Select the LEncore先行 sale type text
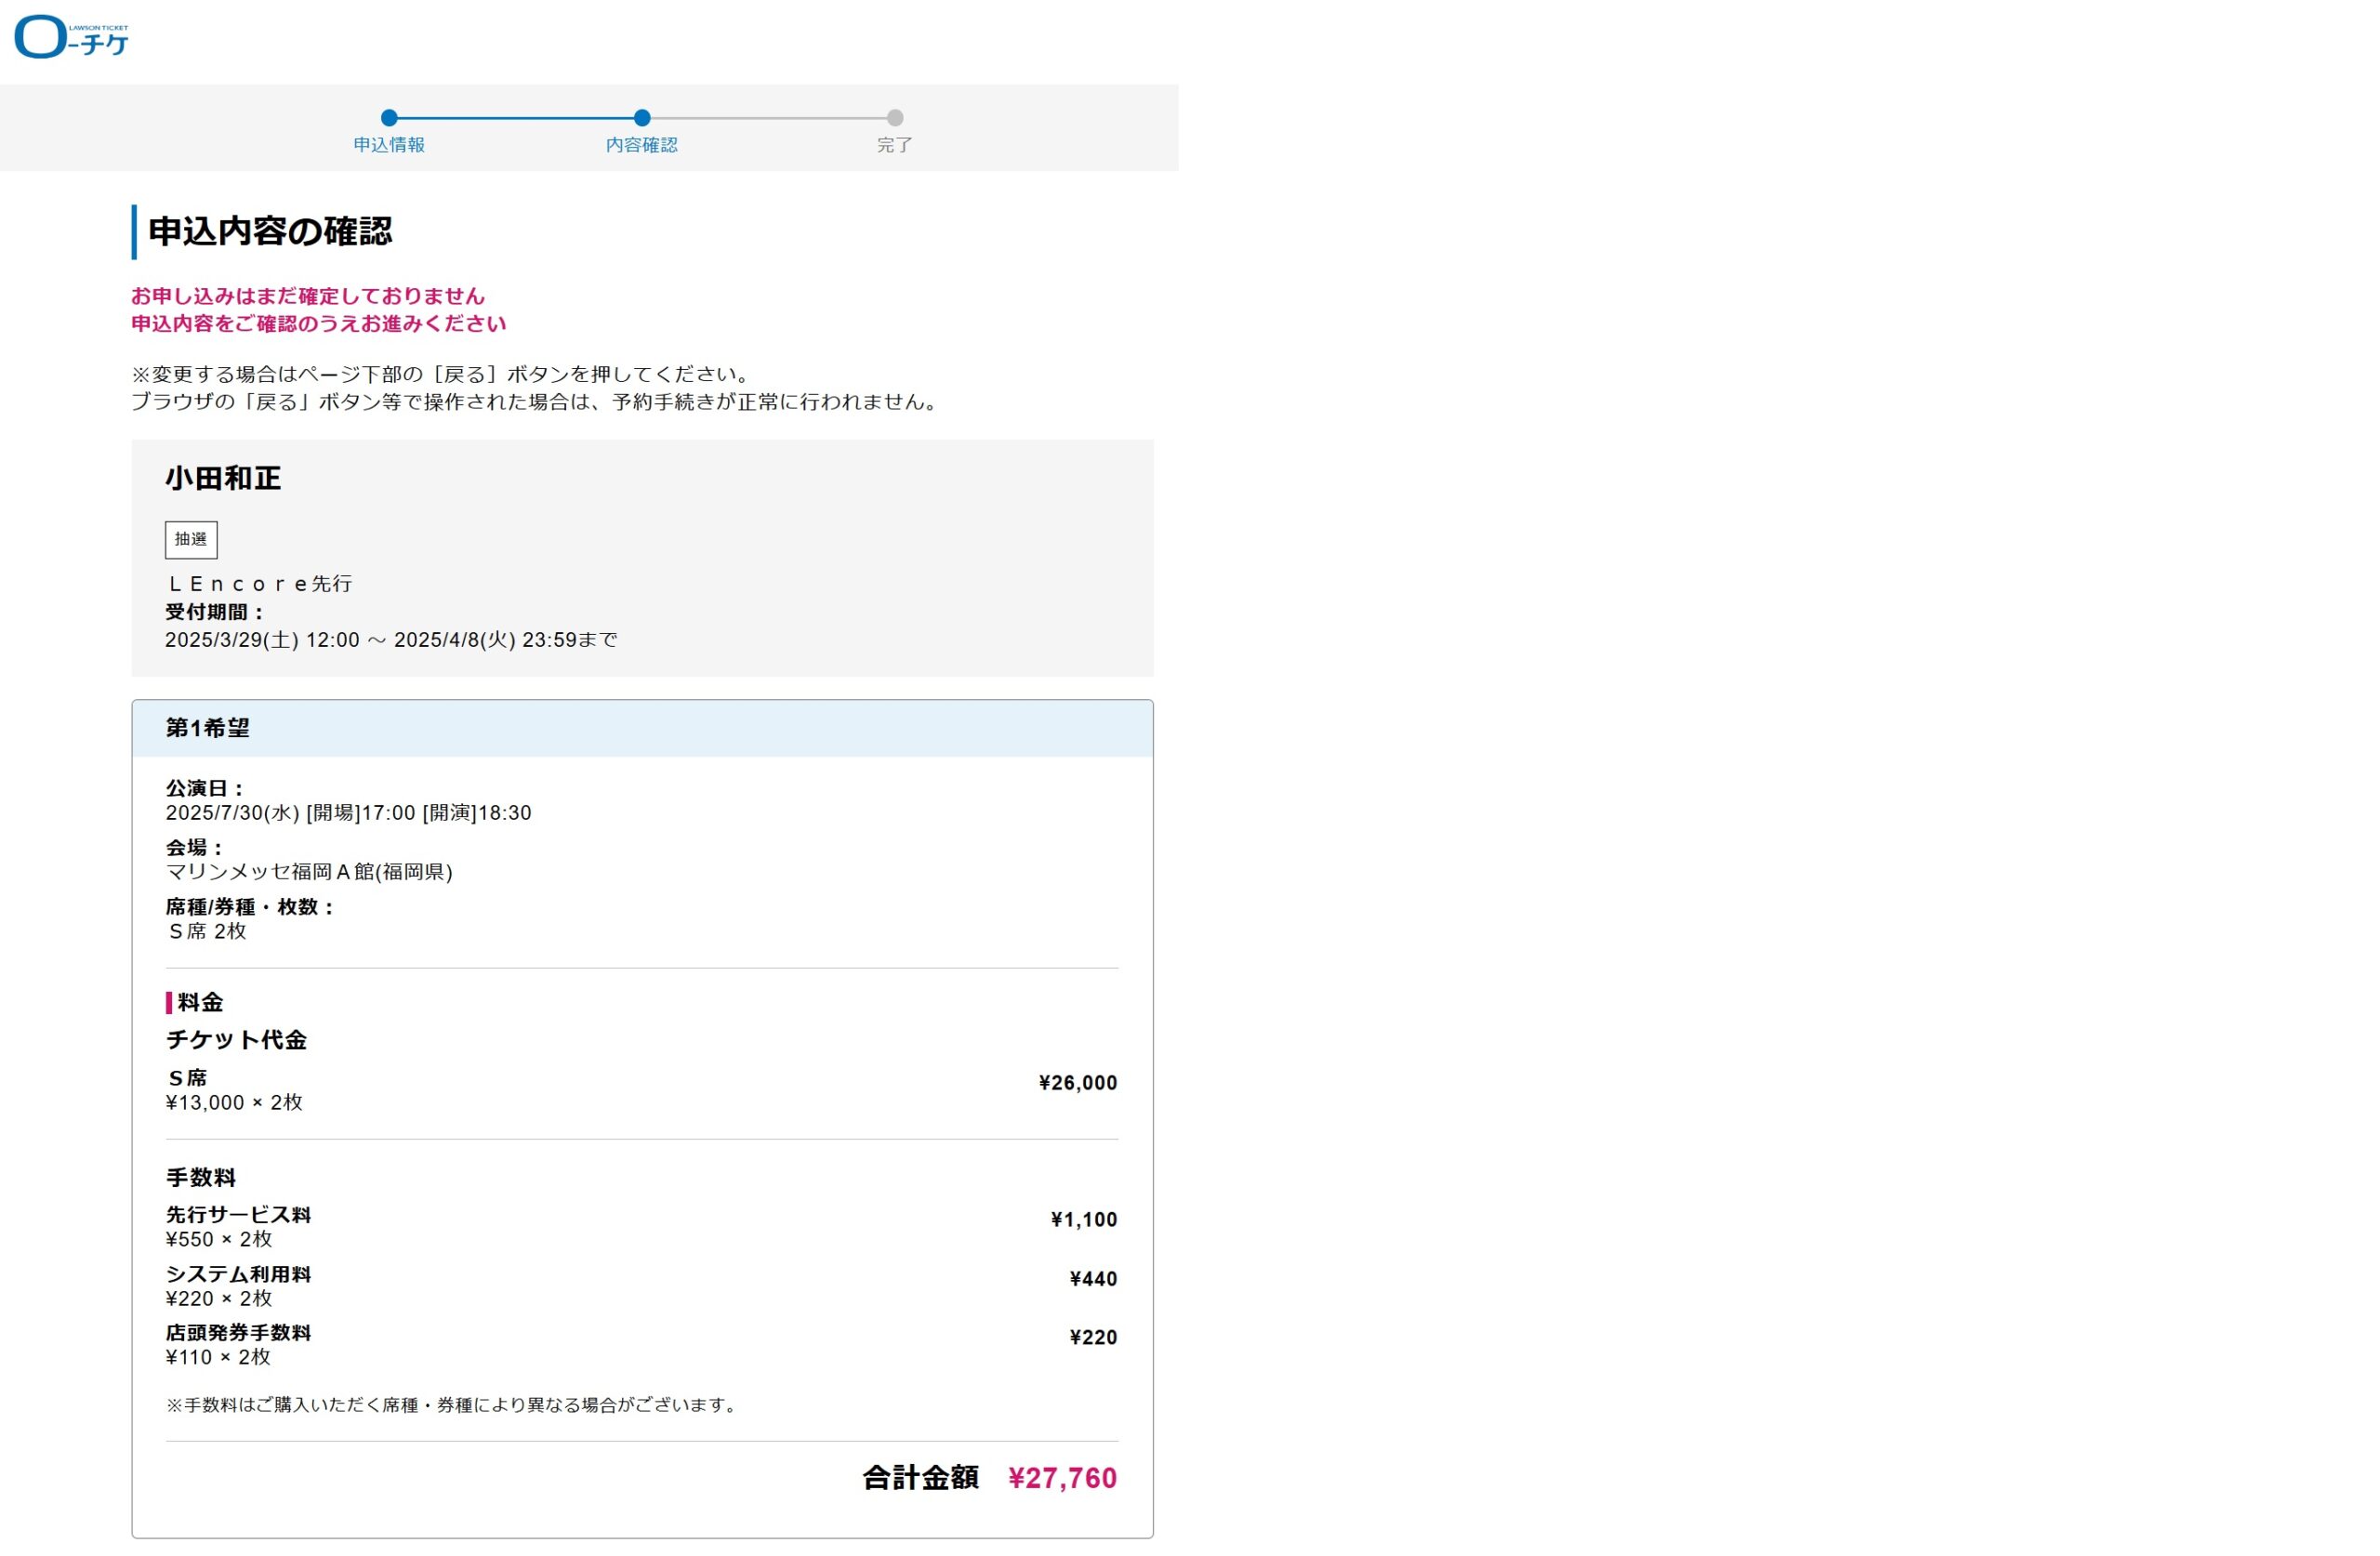 pos(260,584)
